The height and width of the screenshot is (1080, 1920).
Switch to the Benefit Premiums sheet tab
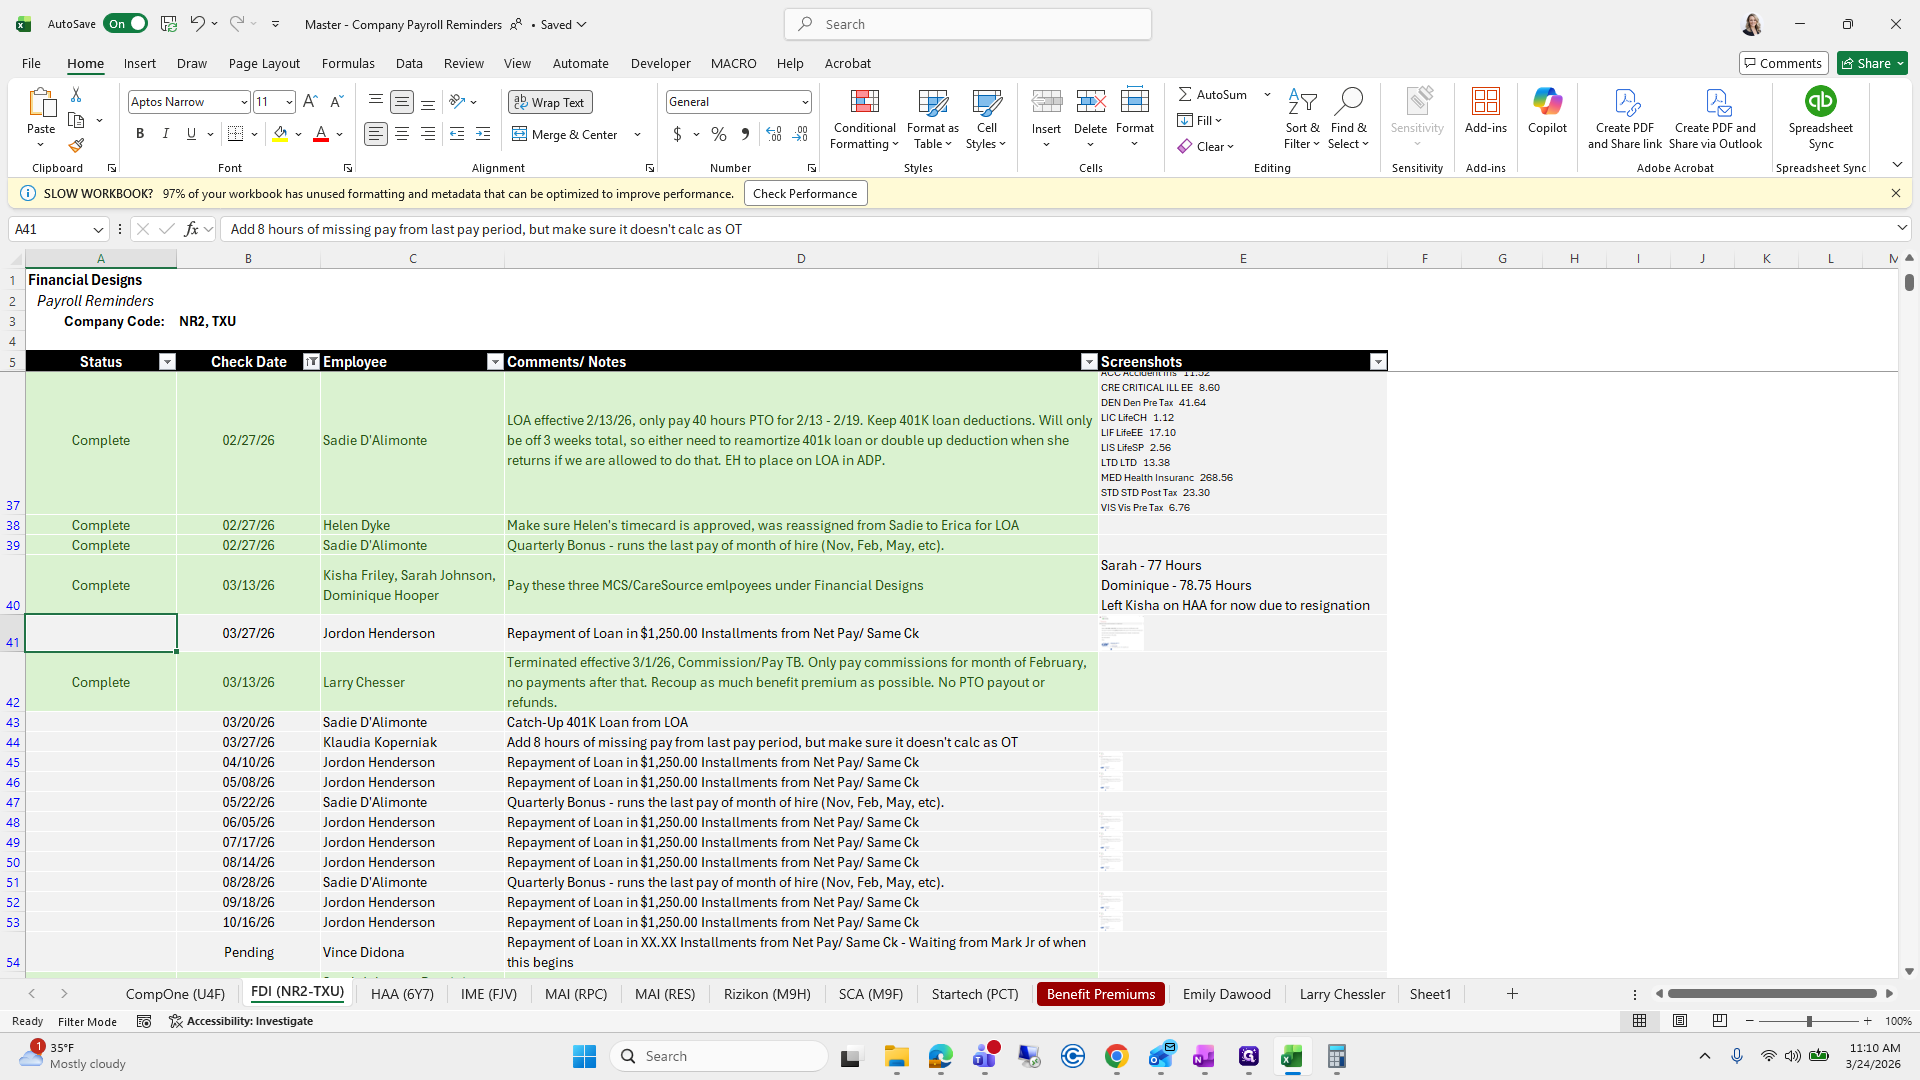(1100, 994)
